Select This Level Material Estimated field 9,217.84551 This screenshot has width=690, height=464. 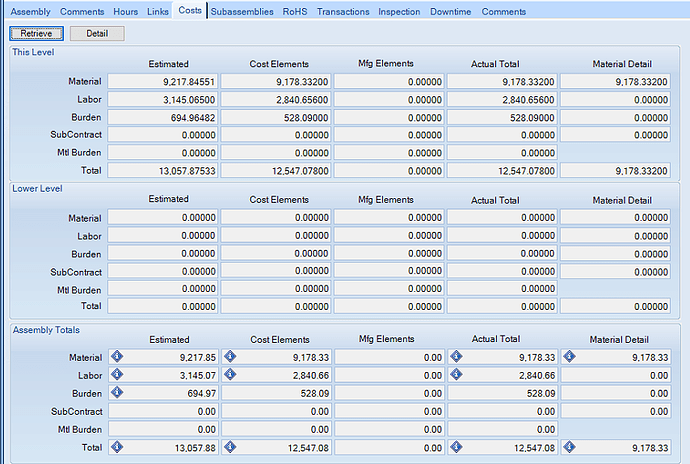point(163,81)
